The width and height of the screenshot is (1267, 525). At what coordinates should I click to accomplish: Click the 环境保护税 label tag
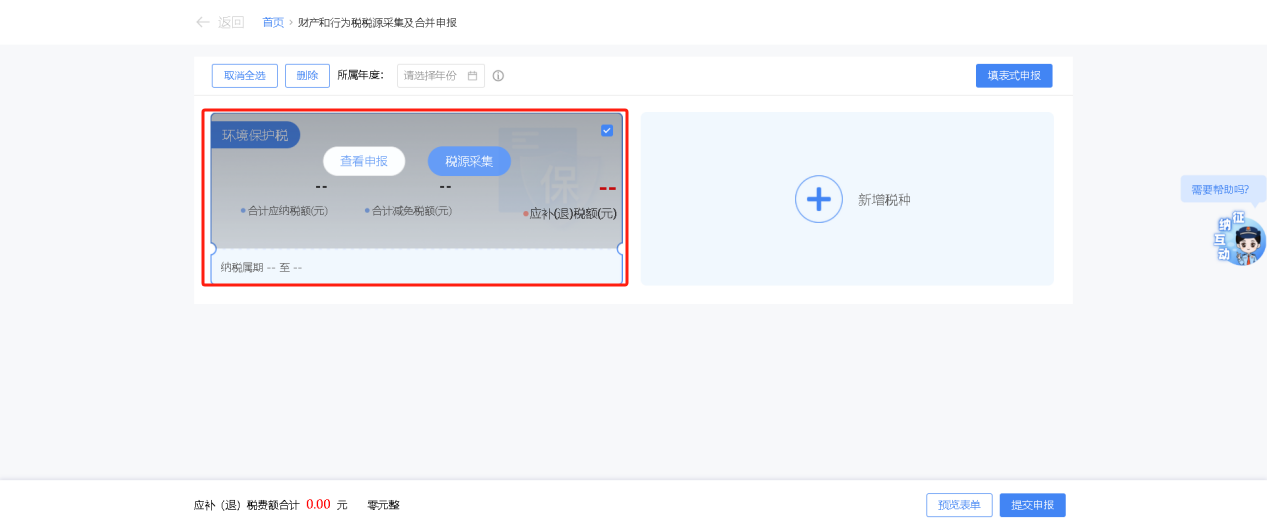coord(255,135)
